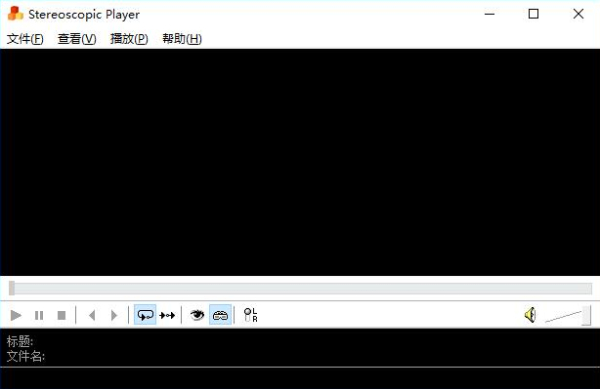The height and width of the screenshot is (389, 600).
Task: Click the 标题: label
Action: [x=20, y=341]
